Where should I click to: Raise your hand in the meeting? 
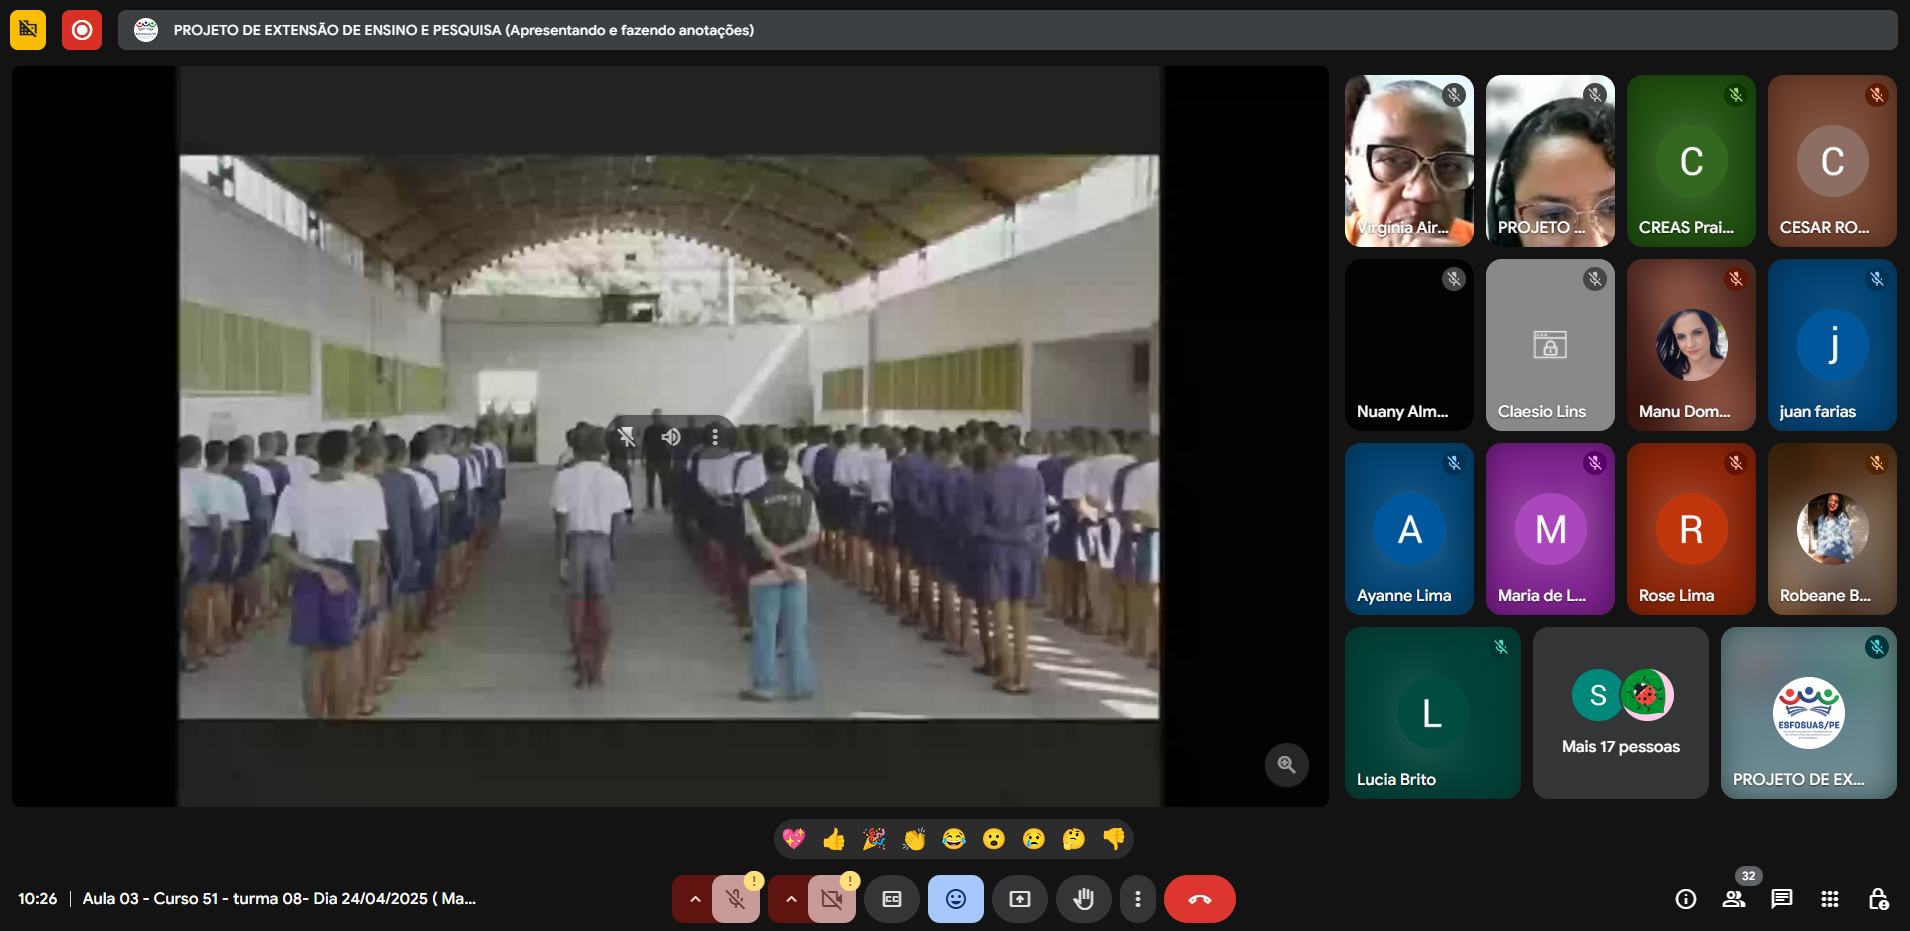[1083, 899]
